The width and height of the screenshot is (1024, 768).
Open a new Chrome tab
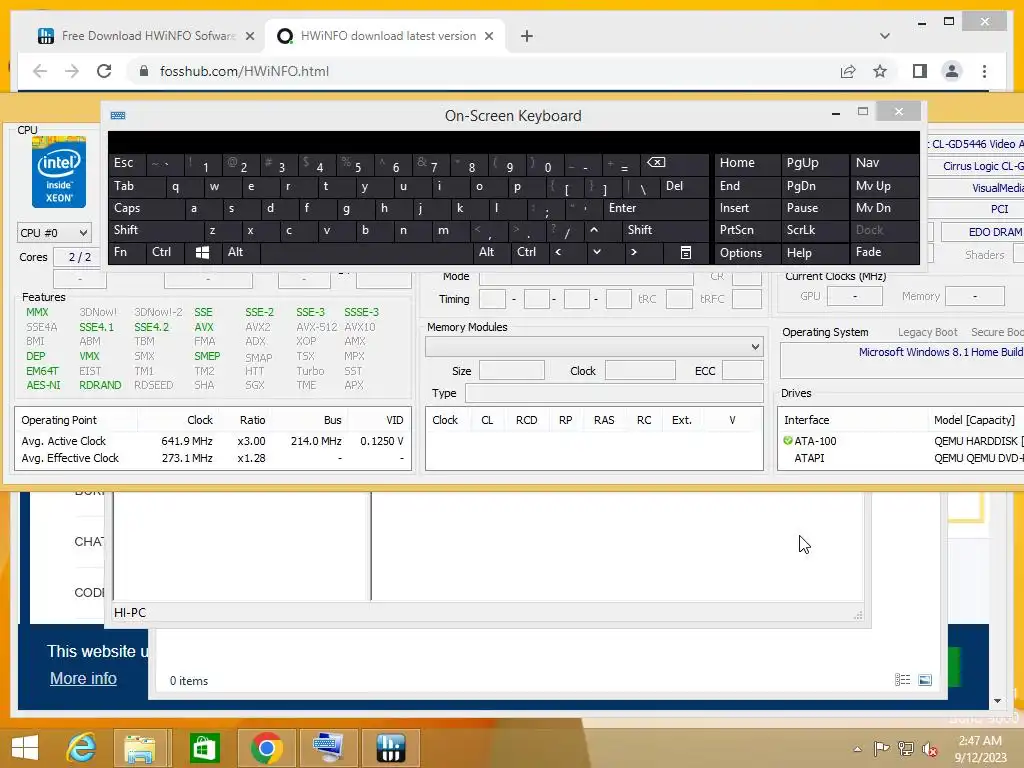526,36
